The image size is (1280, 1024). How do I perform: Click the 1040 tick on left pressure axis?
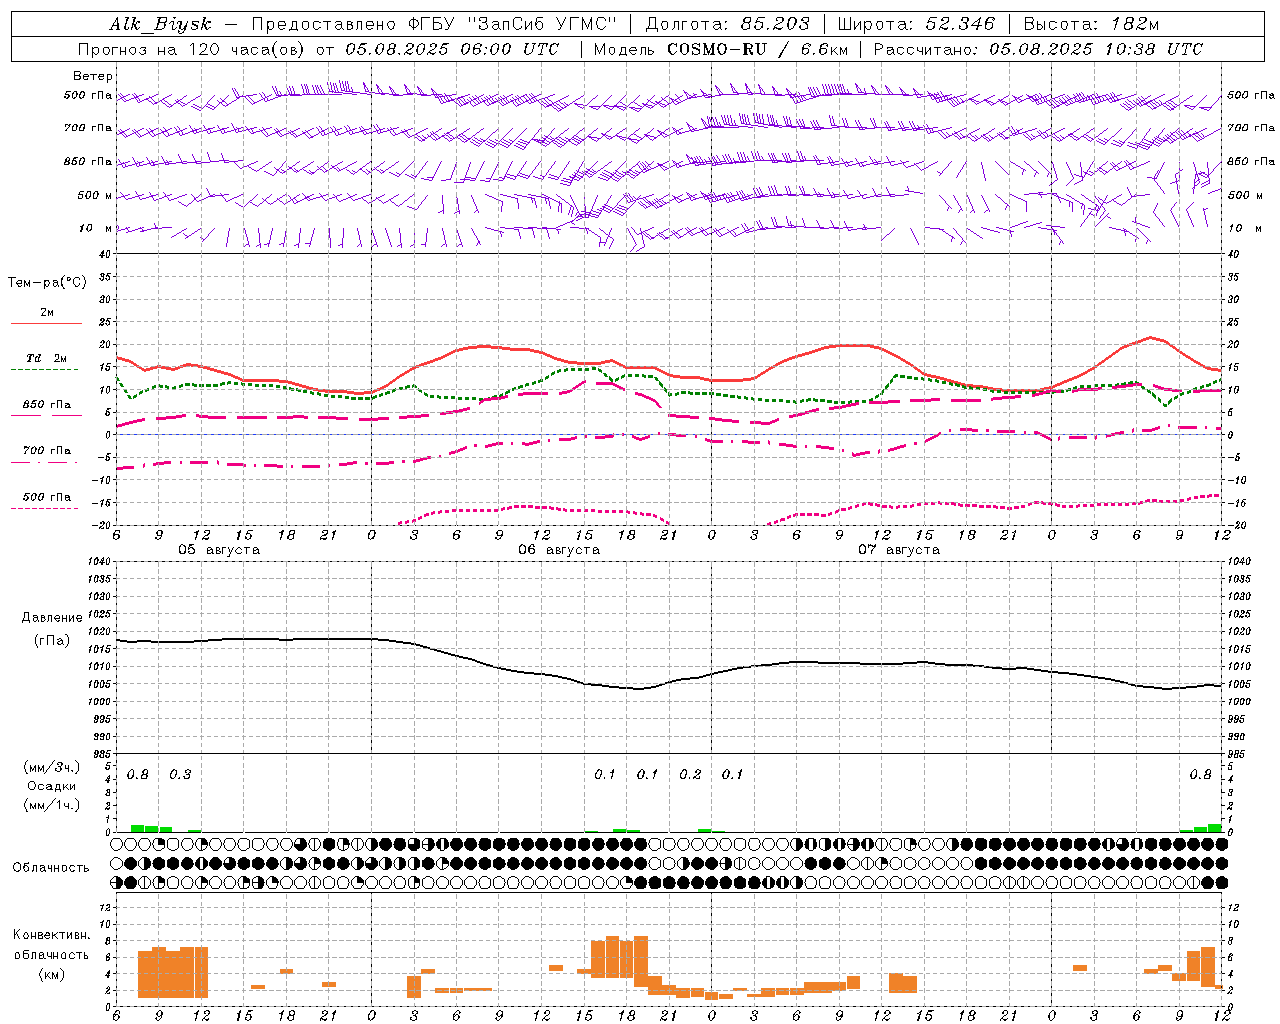point(98,562)
